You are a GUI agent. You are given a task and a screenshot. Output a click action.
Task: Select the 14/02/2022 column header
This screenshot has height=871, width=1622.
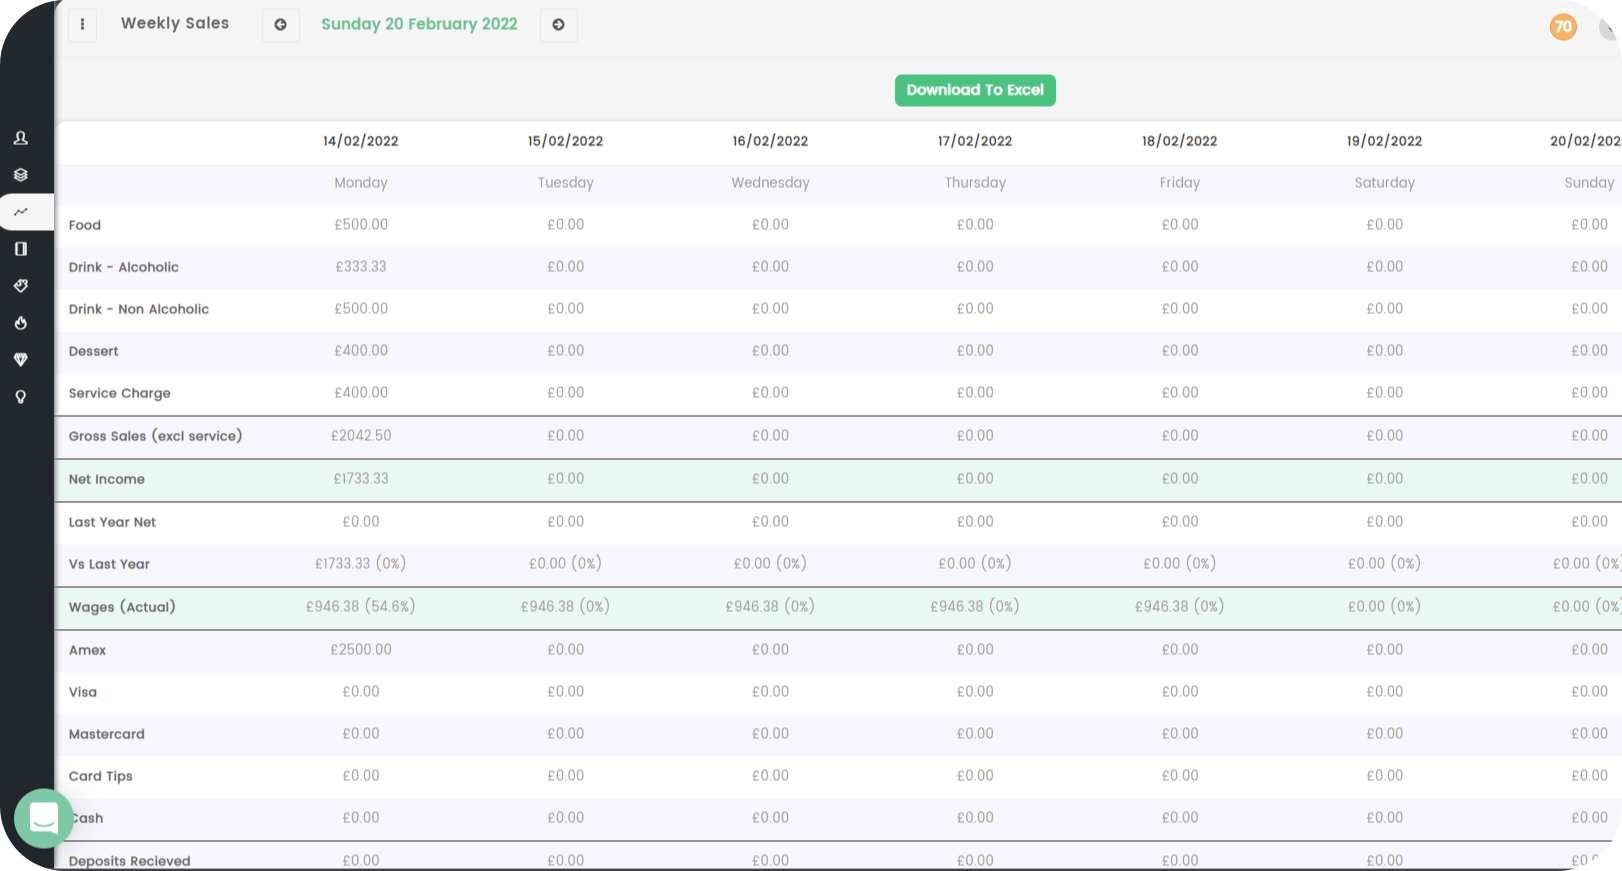pyautogui.click(x=361, y=141)
